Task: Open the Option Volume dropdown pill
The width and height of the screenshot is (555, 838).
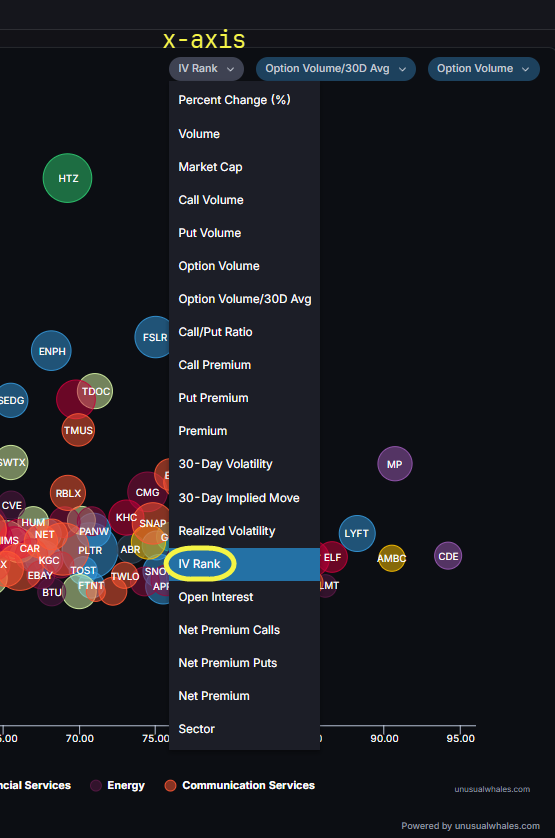Action: click(483, 69)
